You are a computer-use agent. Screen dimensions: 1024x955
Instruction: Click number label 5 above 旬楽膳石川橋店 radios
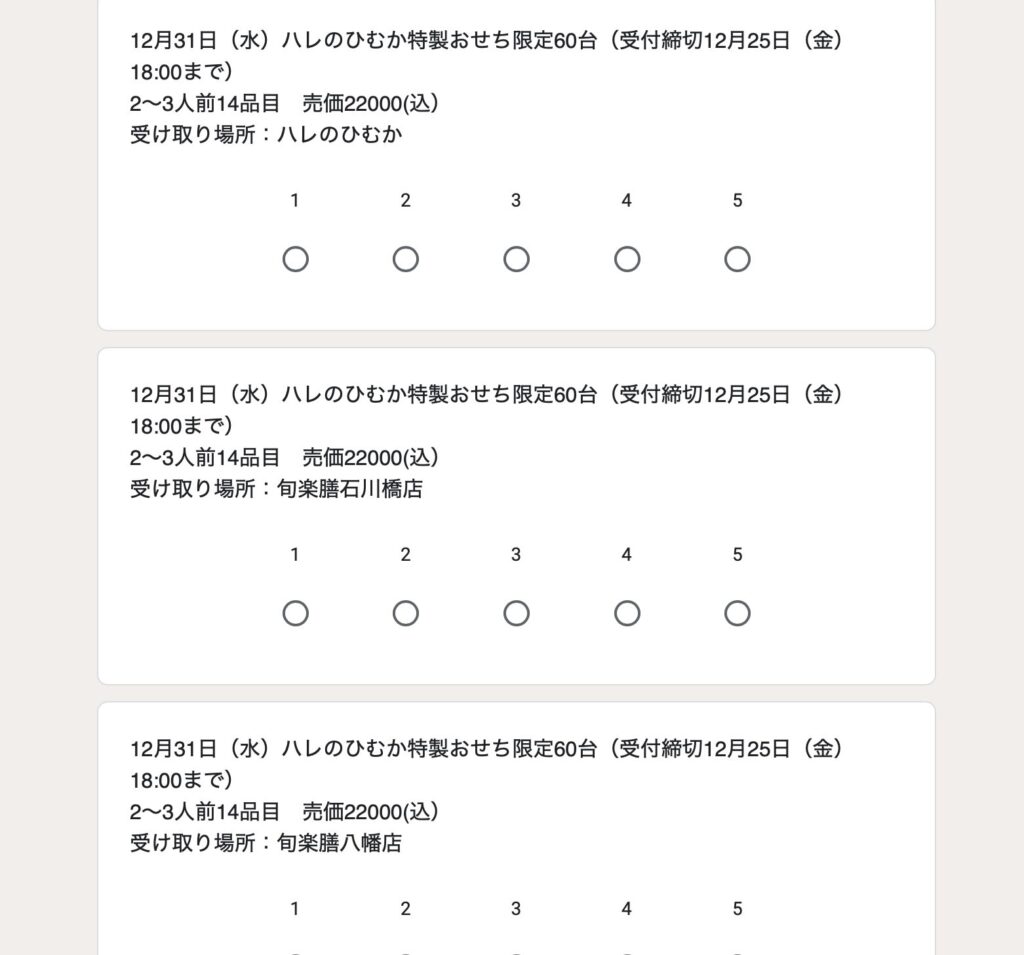click(x=737, y=555)
